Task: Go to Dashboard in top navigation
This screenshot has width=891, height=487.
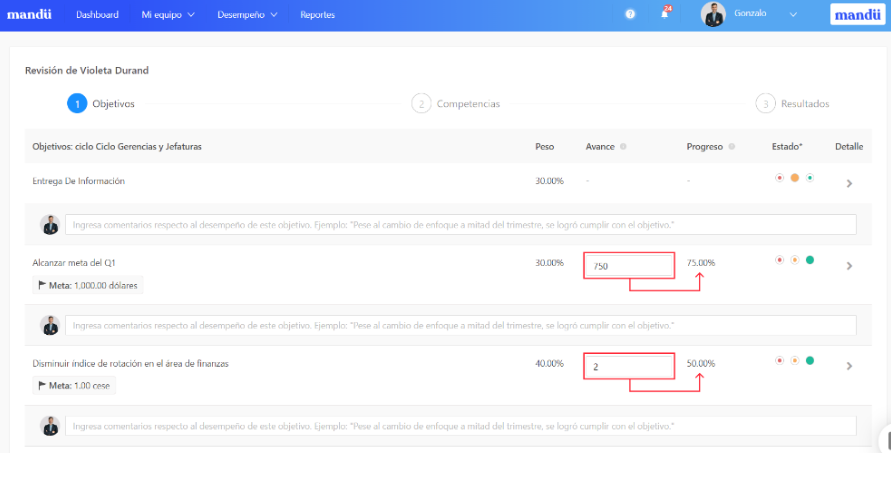Action: (x=97, y=15)
